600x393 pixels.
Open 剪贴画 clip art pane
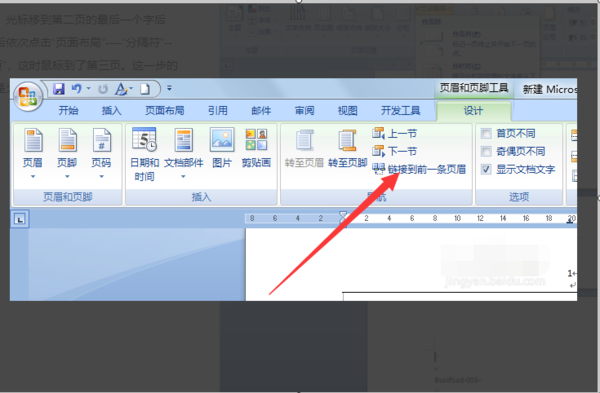coord(256,148)
